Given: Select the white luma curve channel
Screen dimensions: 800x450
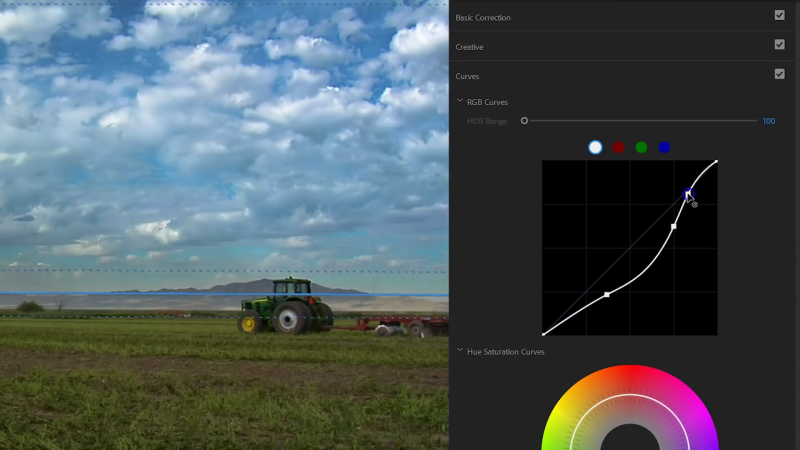Looking at the screenshot, I should 595,147.
